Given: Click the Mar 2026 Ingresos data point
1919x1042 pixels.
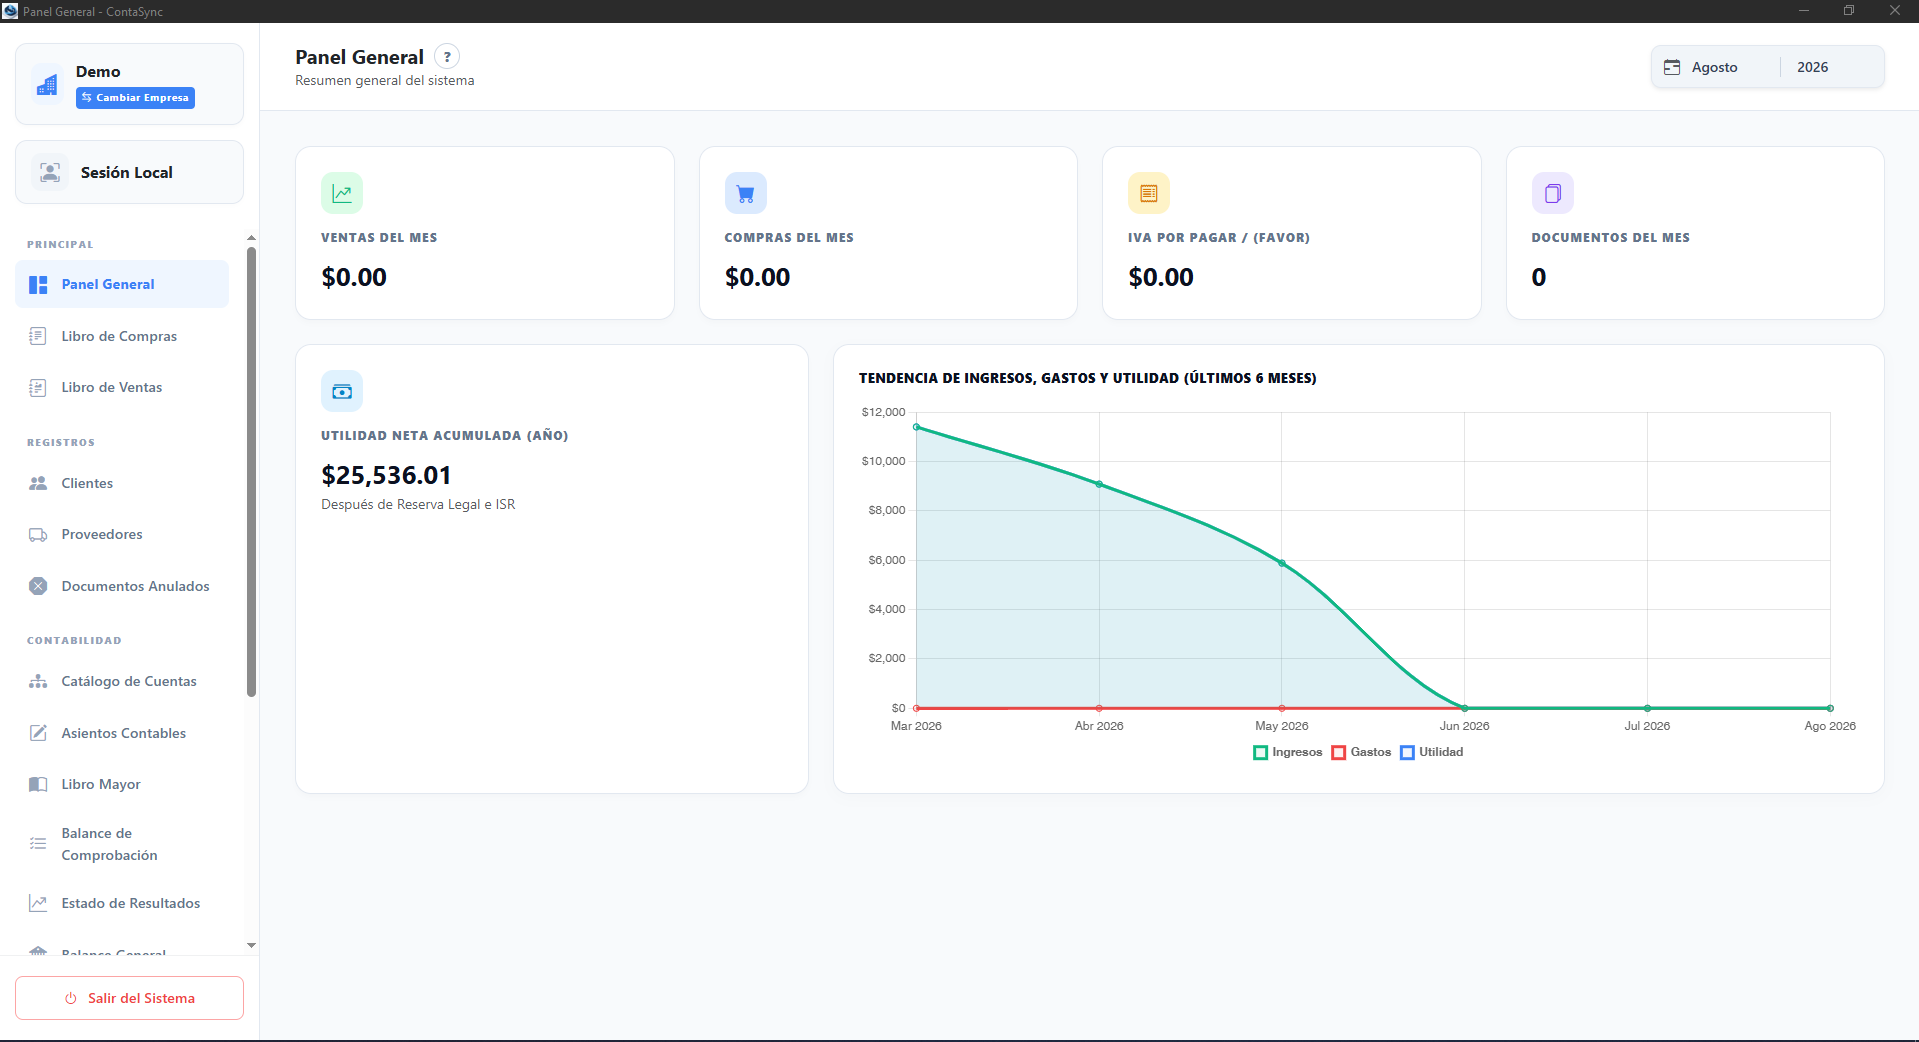Looking at the screenshot, I should click(x=916, y=427).
